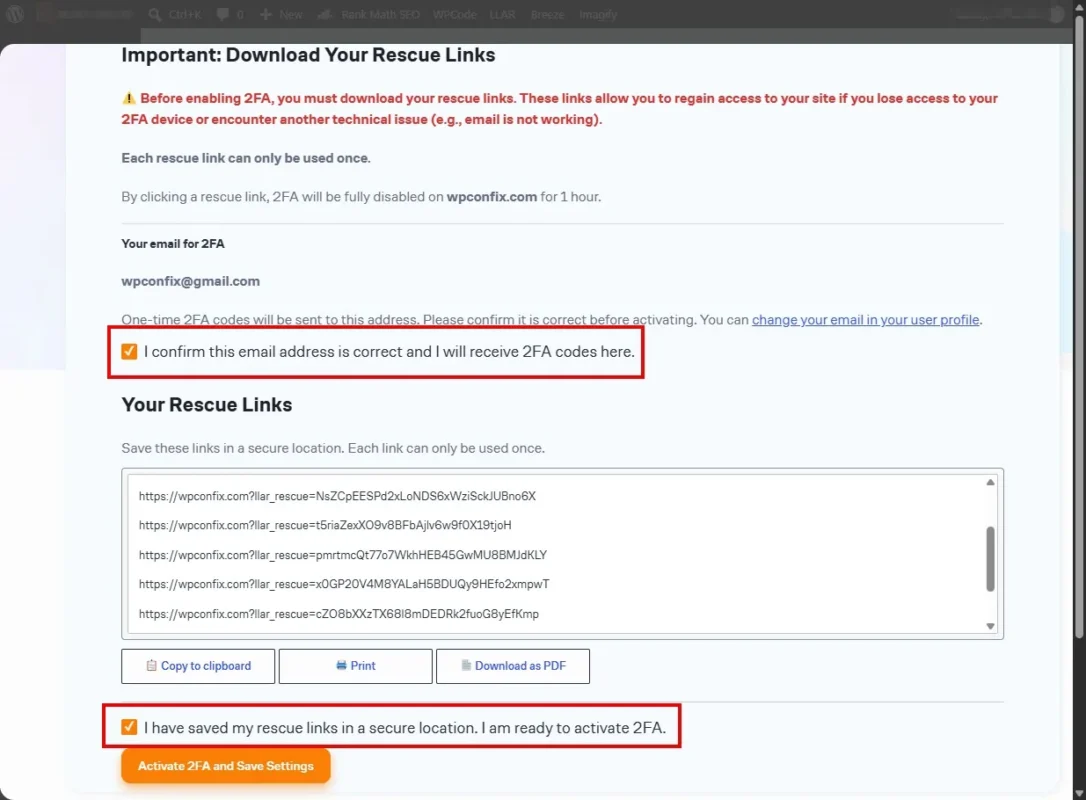The image size is (1086, 800).
Task: Click the plus New item in admin bar
Action: [281, 14]
